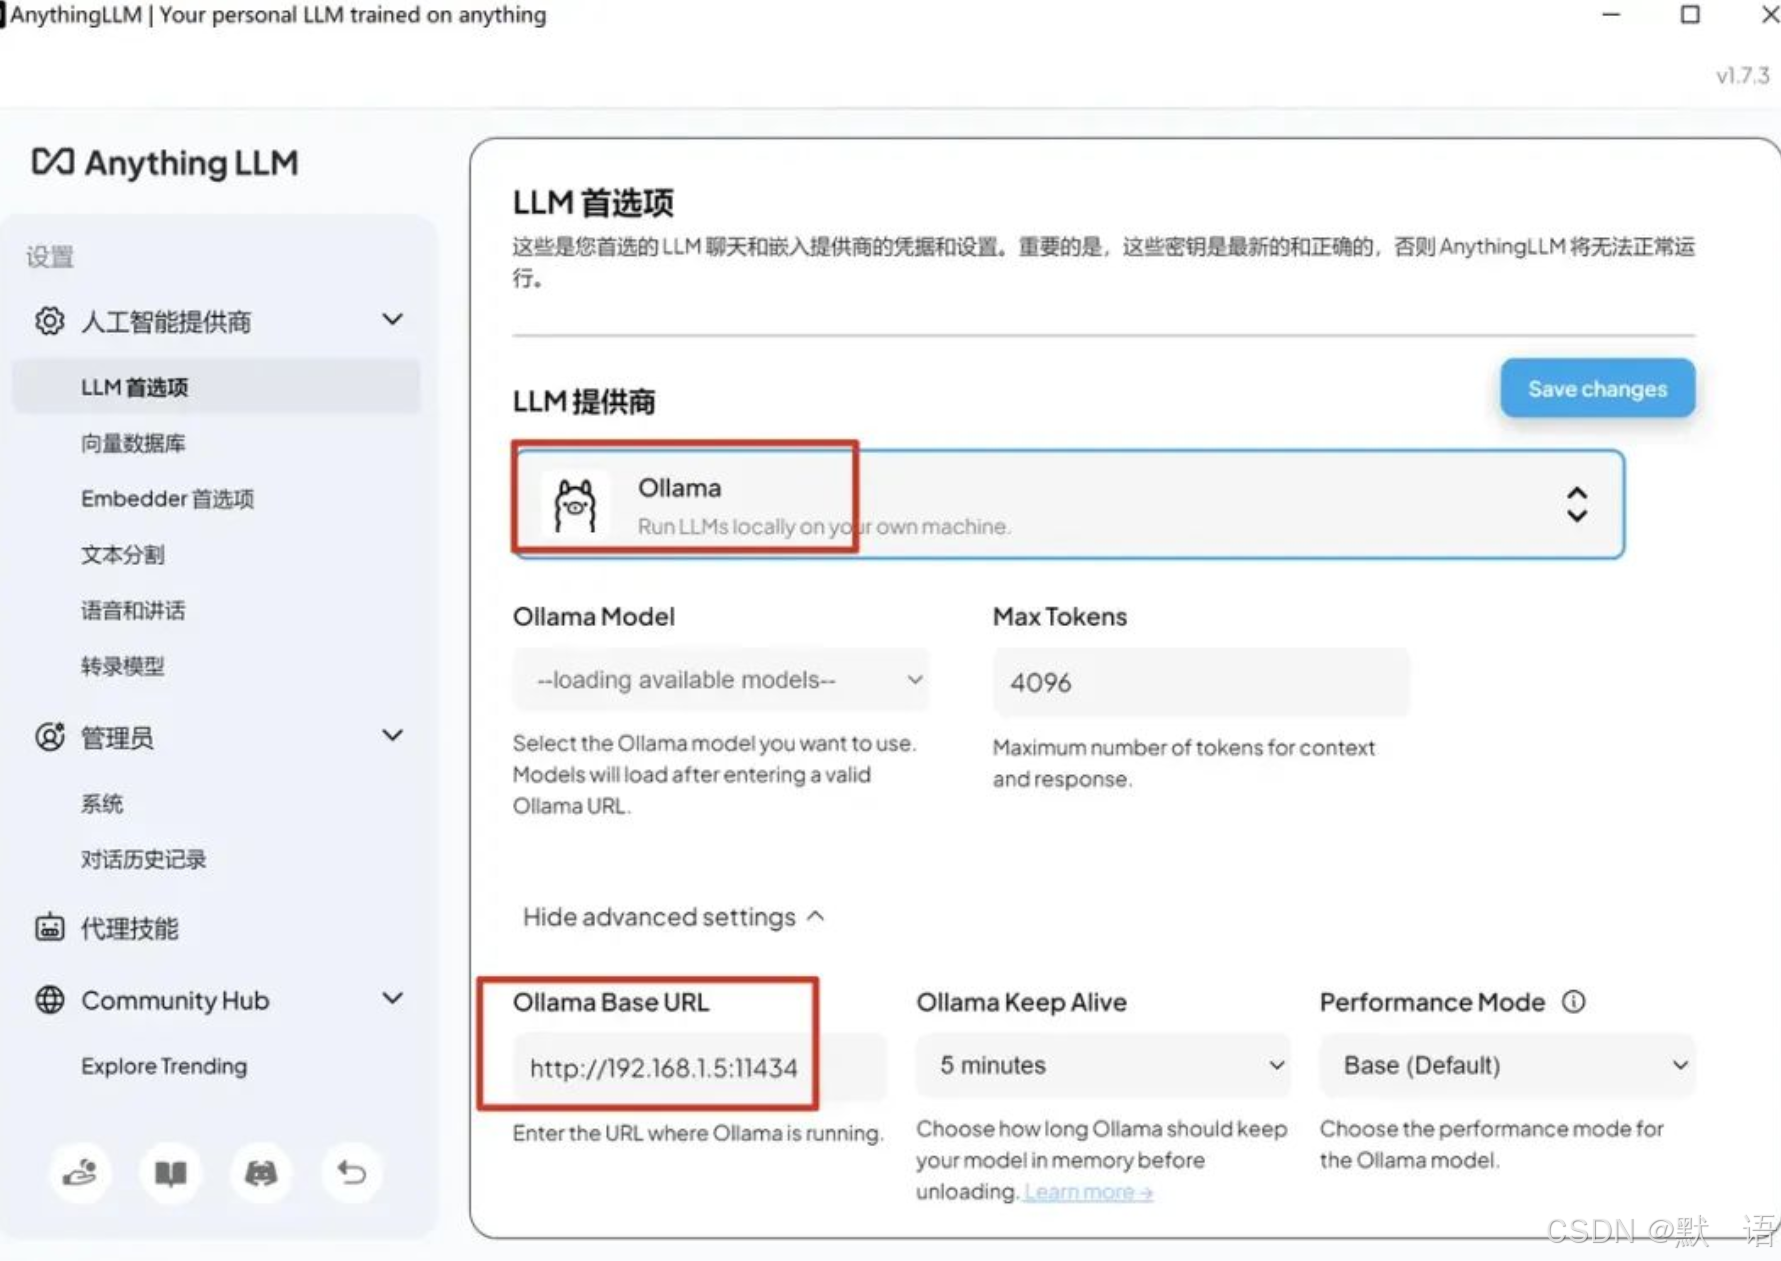Maximize the AnythingLLM window
Screen dimensions: 1781x1261
pyautogui.click(x=1690, y=14)
